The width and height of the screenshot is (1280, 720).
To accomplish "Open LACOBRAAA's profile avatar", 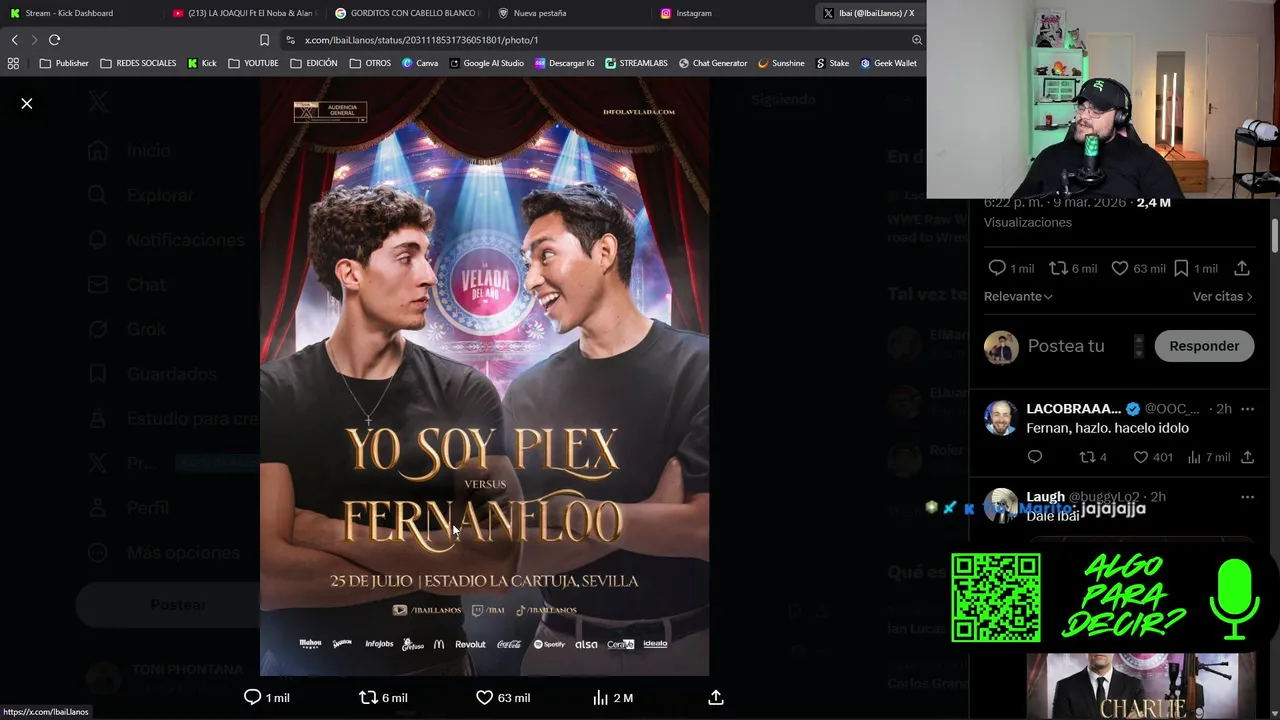I will click(x=1001, y=417).
